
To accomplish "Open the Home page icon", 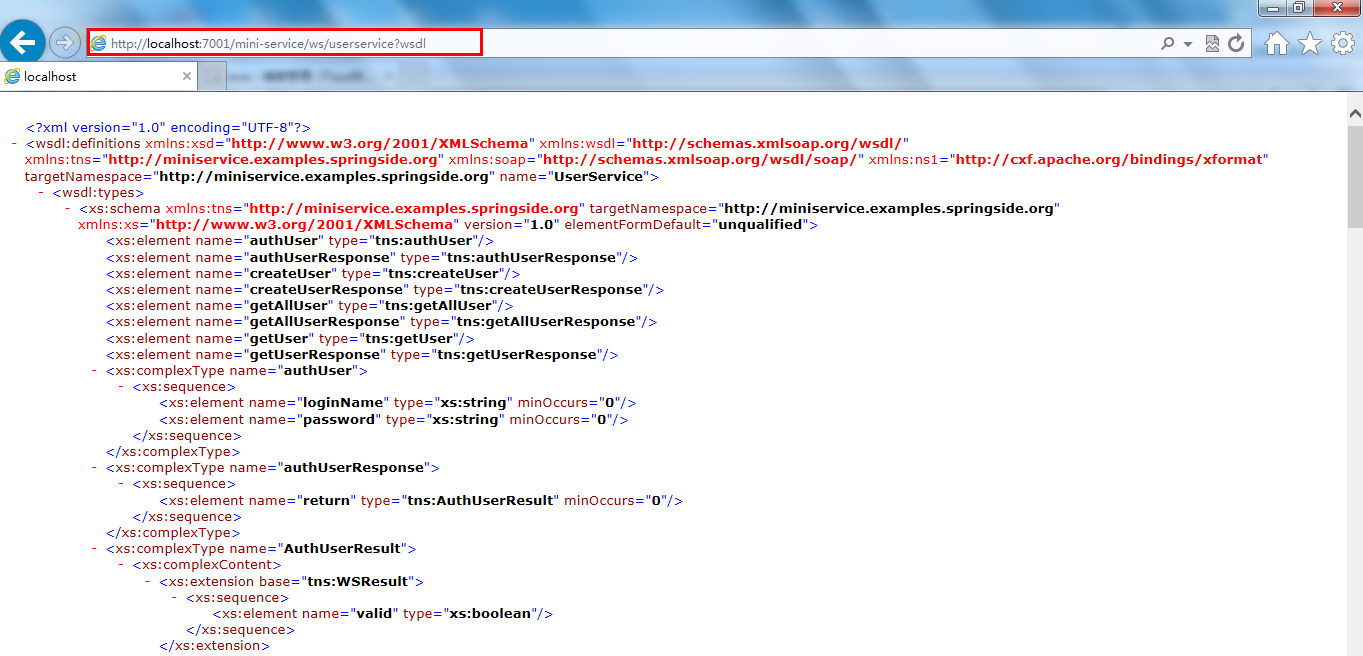I will [x=1277, y=43].
